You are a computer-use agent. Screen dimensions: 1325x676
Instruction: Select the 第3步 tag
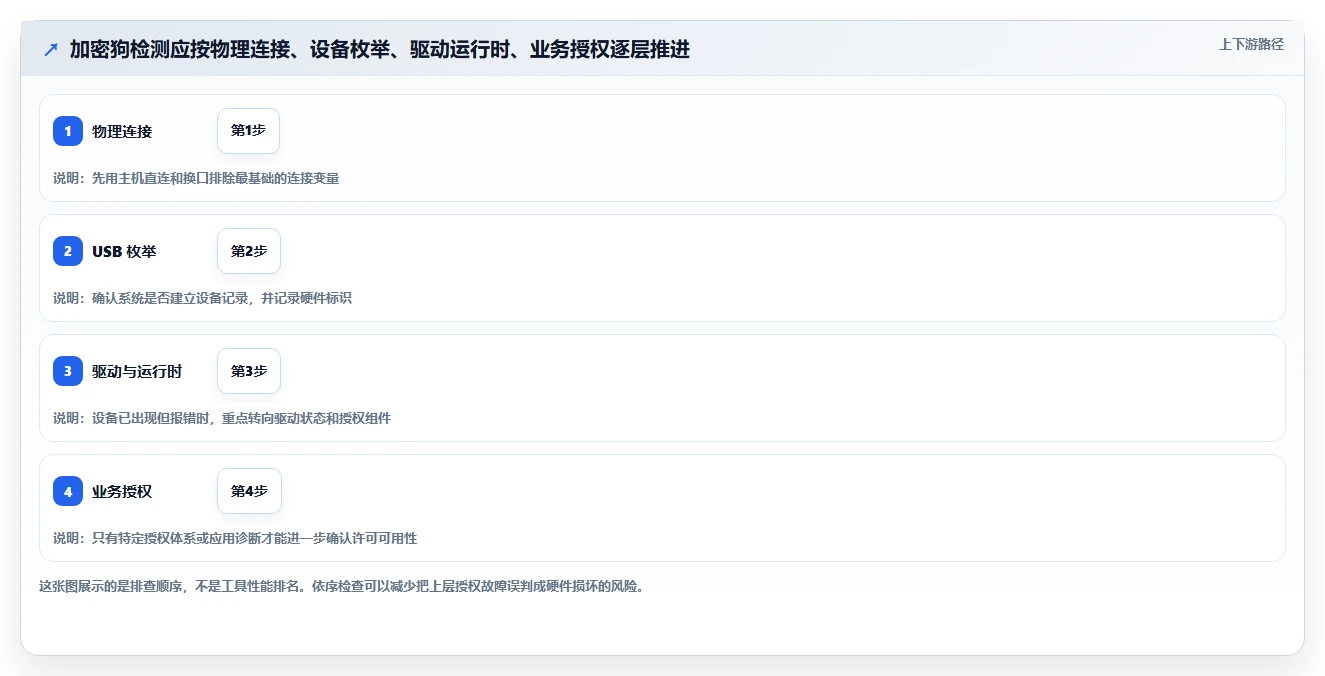pos(249,371)
